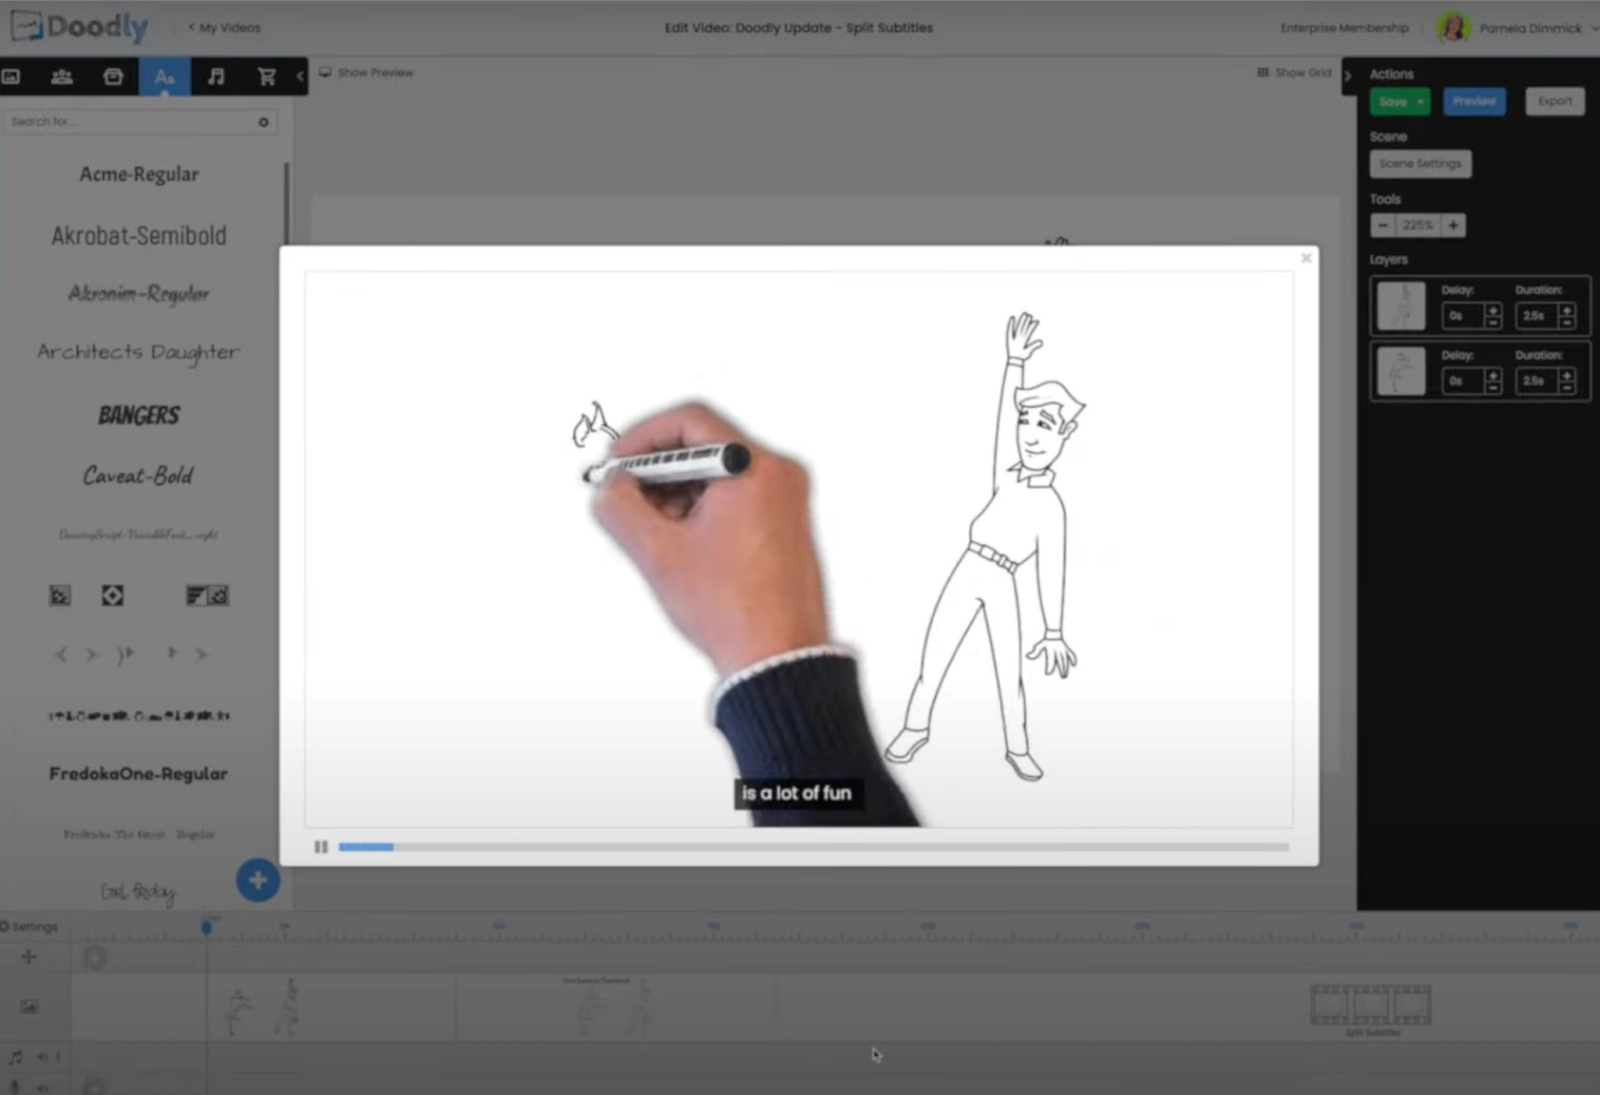The image size is (1600, 1095).
Task: Pick the Acme-Regular font
Action: 139,174
